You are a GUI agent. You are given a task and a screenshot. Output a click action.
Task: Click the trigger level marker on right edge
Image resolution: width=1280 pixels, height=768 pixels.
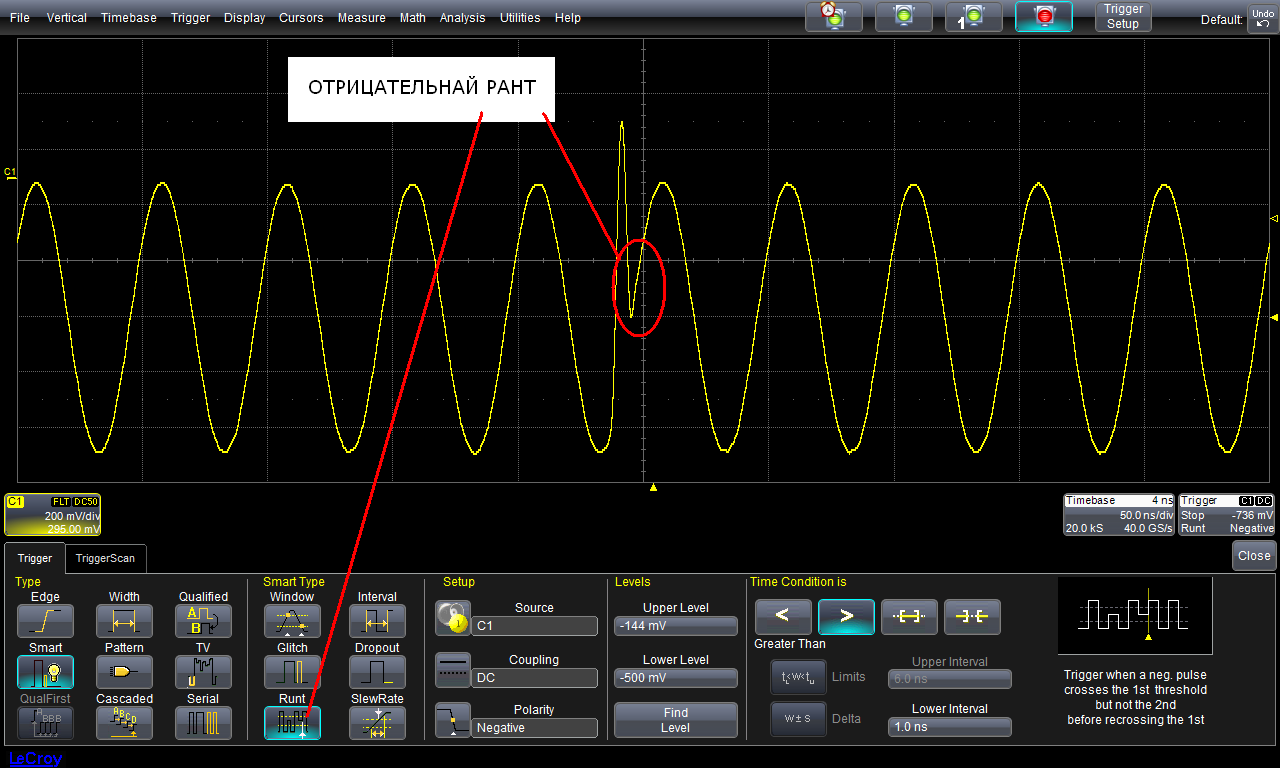point(1273,317)
